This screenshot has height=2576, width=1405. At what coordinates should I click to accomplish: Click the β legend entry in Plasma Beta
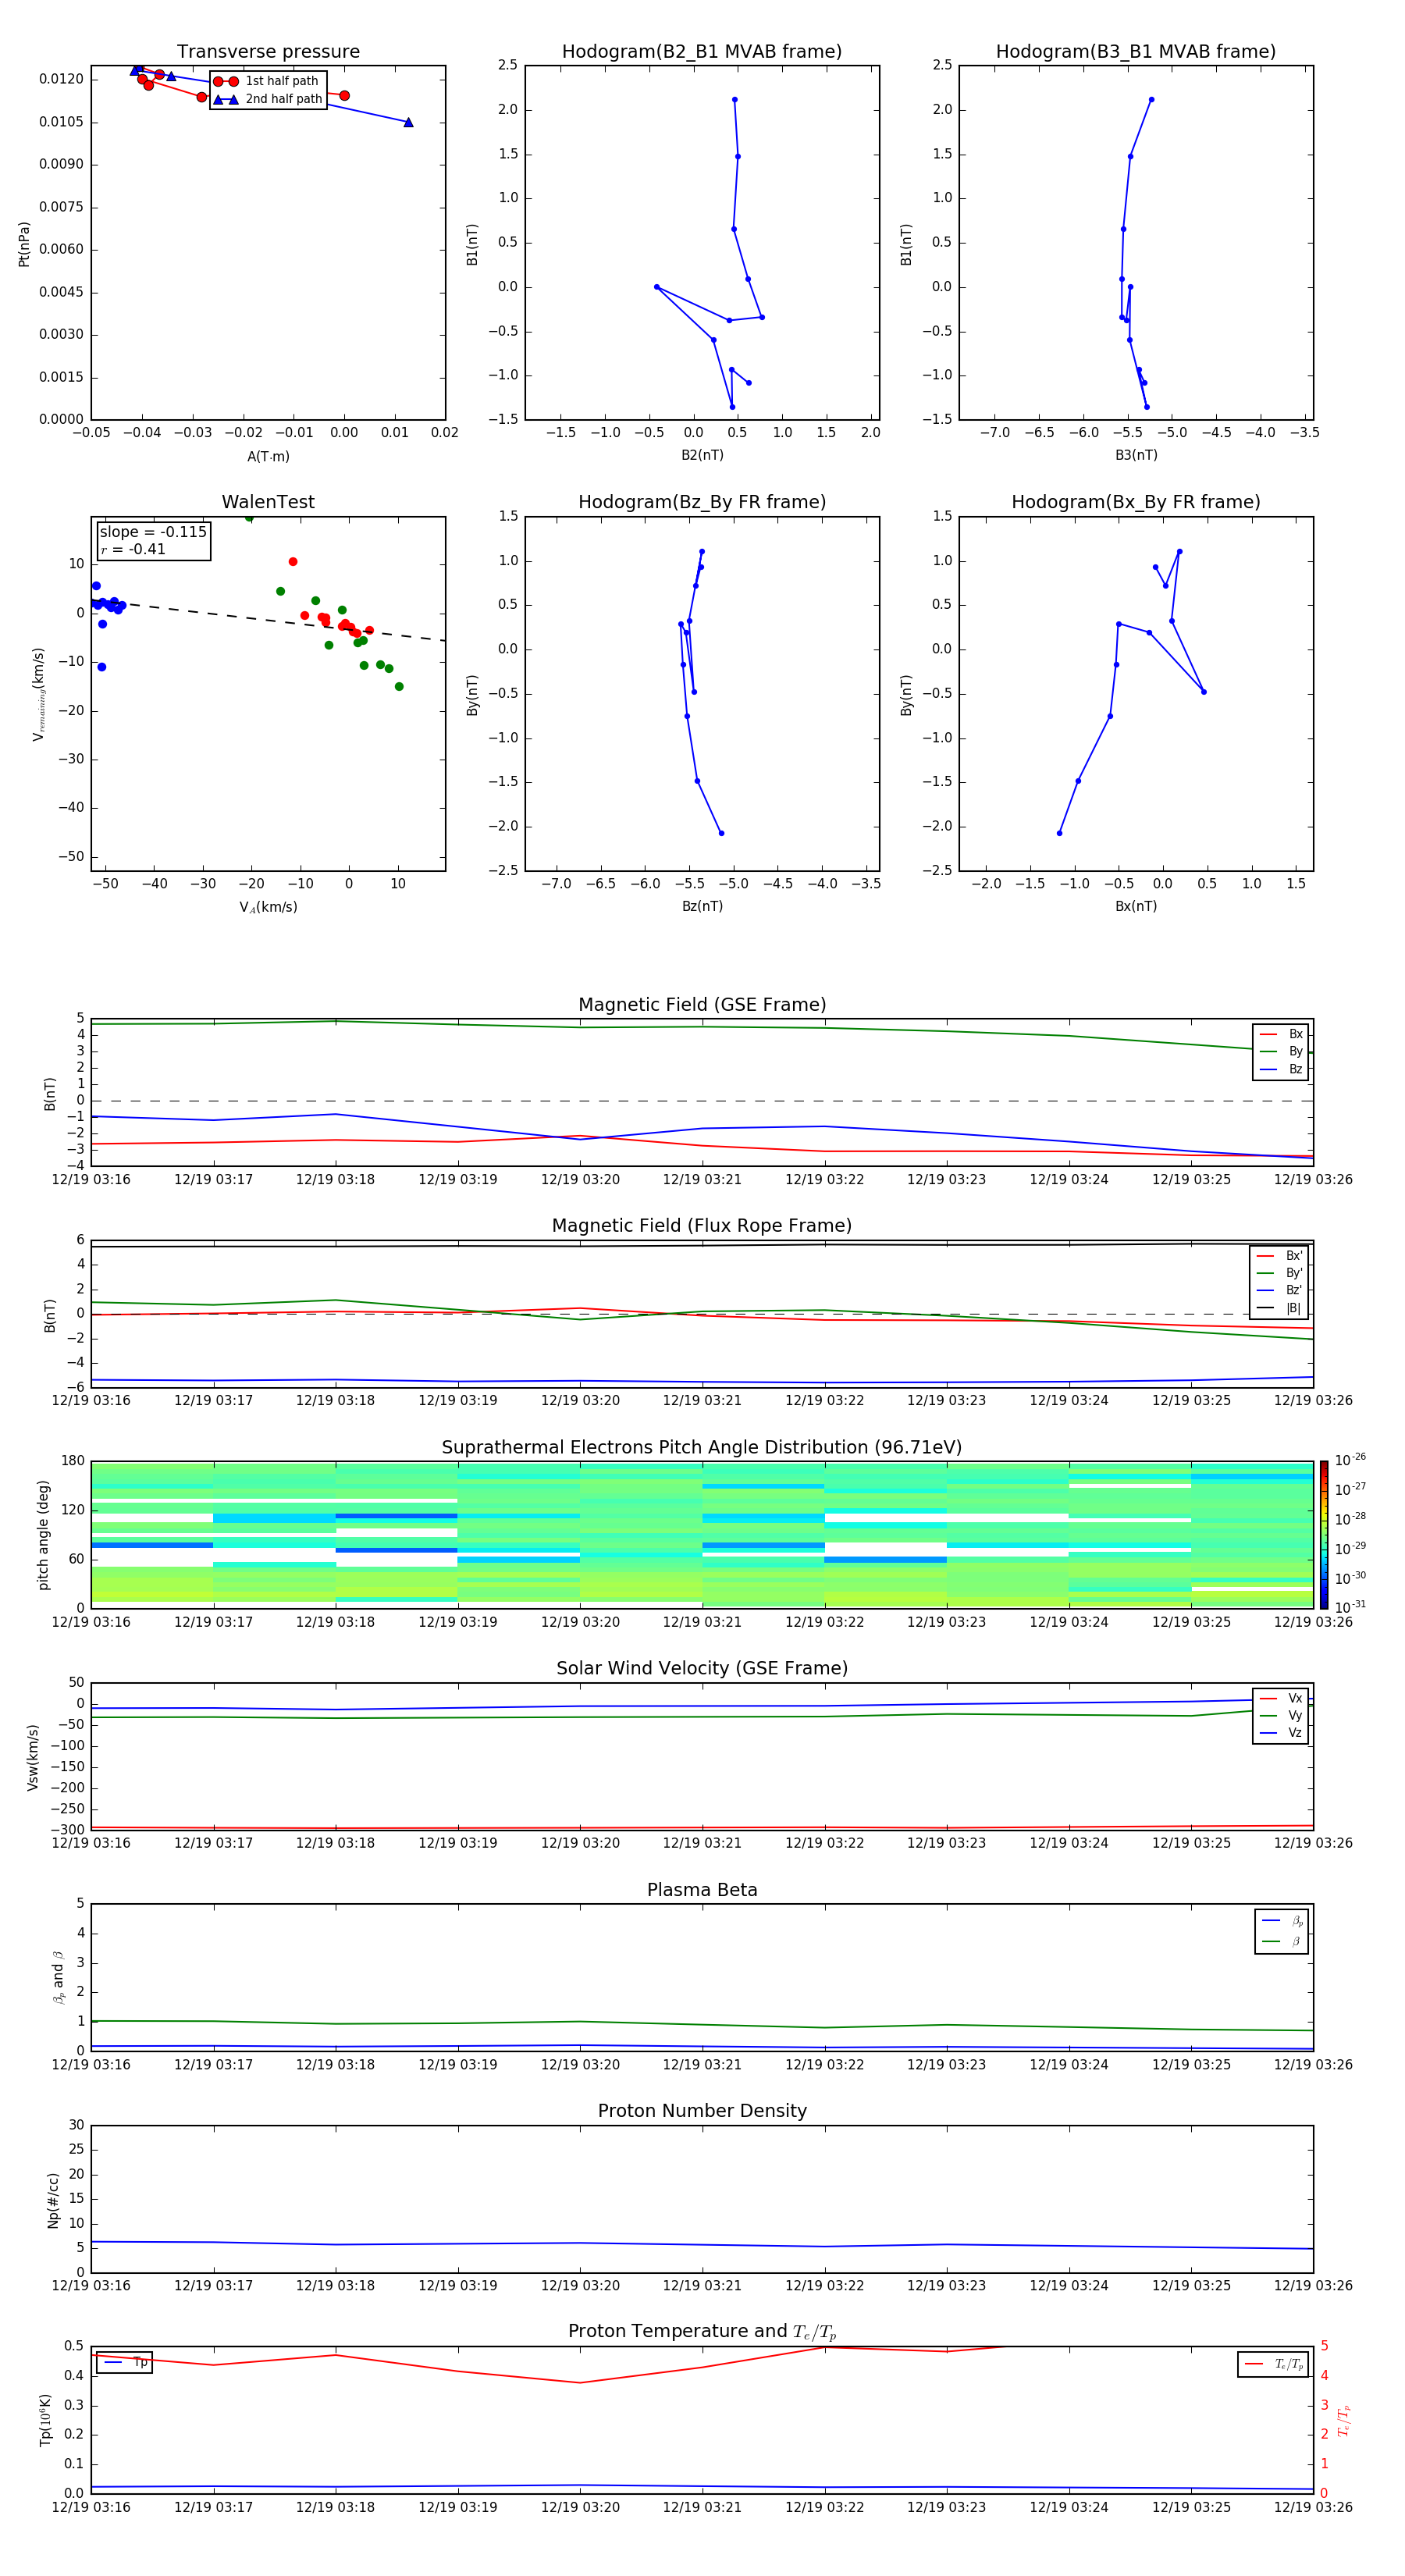[x=1282, y=1942]
